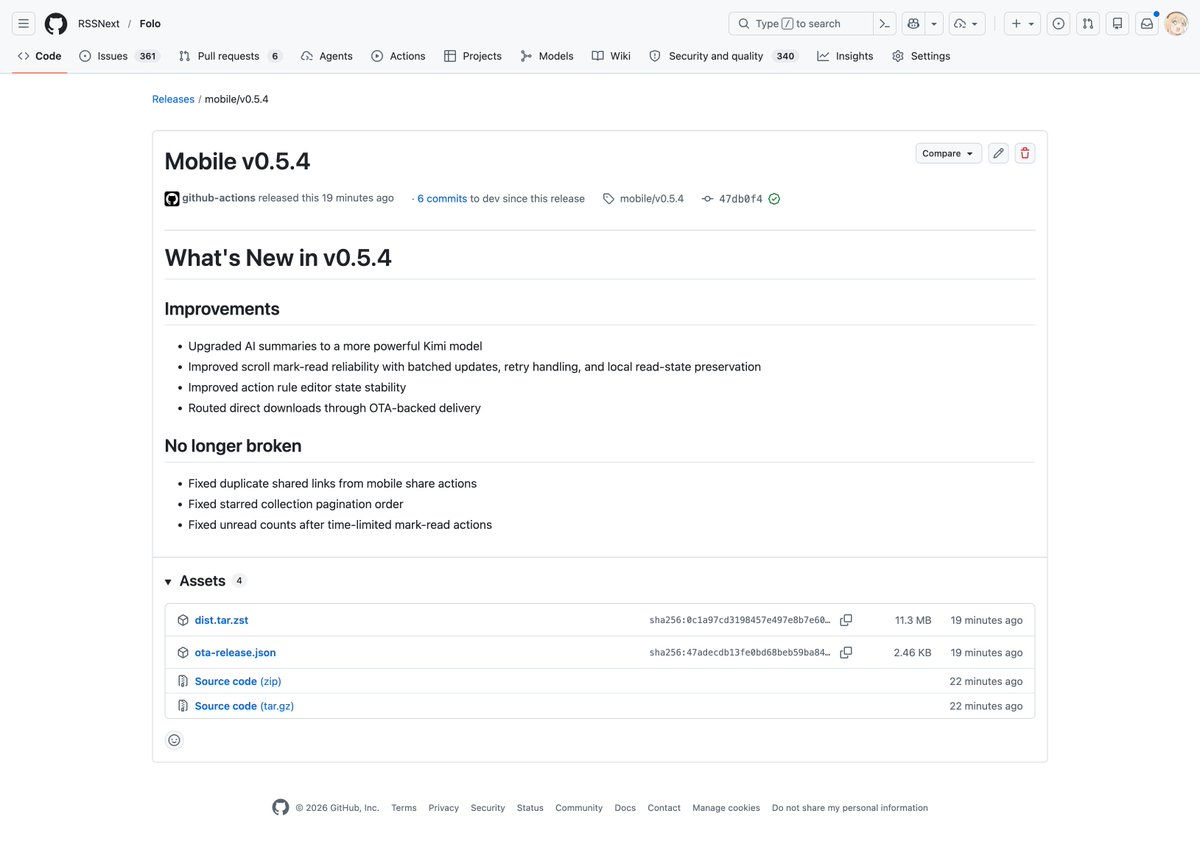Image resolution: width=1200 pixels, height=847 pixels.
Task: Open the repository Settings tab
Action: coord(921,56)
